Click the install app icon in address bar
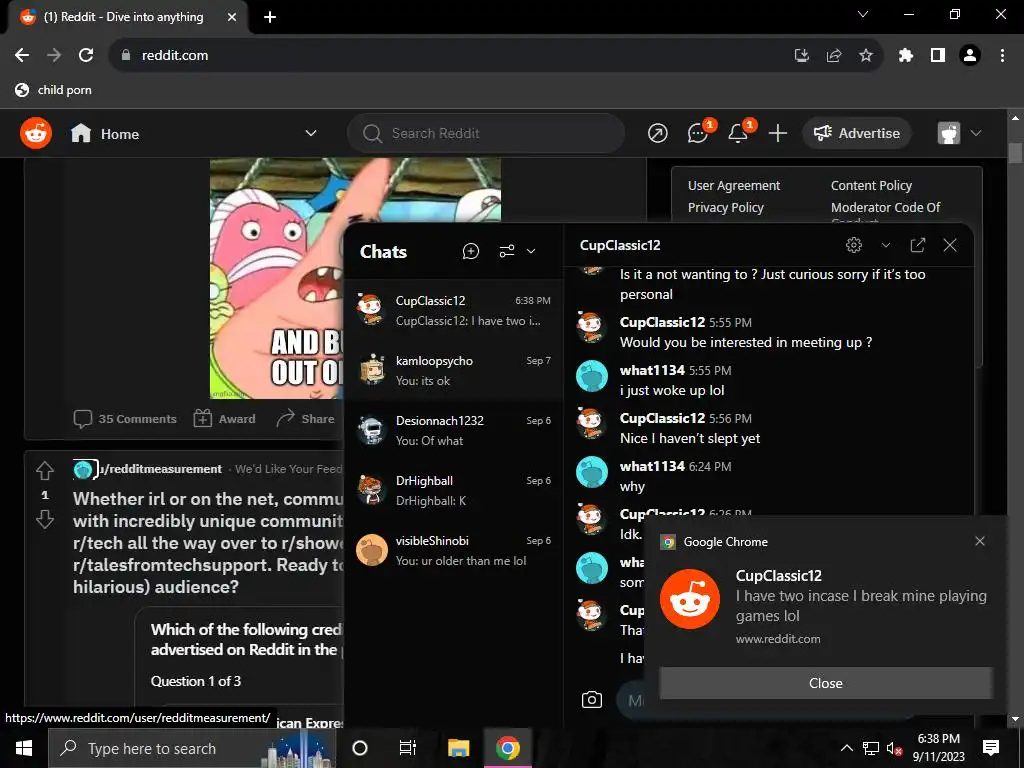Viewport: 1024px width, 768px height. point(802,56)
